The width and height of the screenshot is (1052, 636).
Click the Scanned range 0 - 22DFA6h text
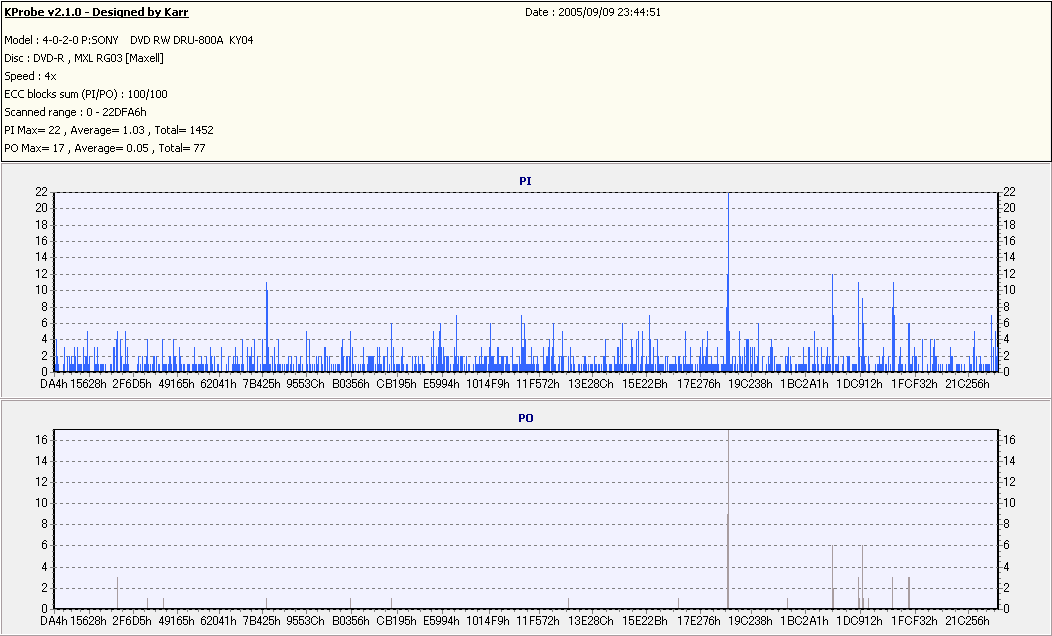point(75,113)
